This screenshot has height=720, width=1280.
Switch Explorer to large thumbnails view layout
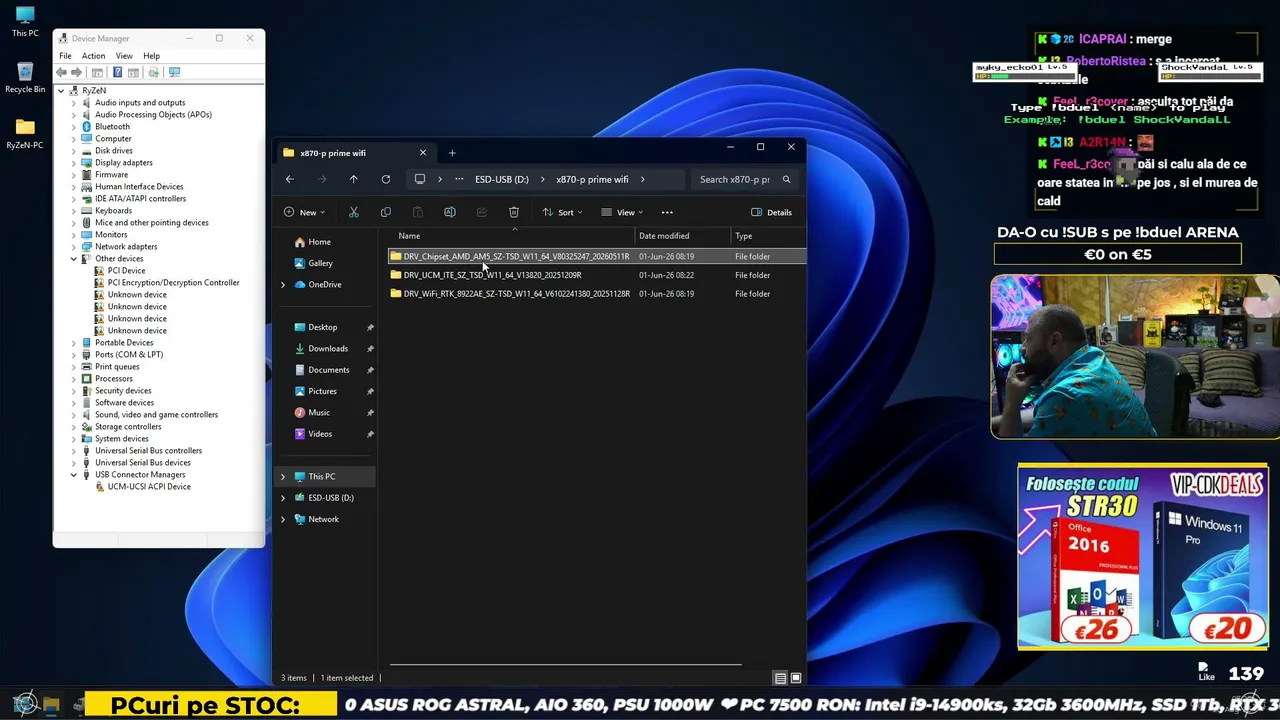click(x=796, y=678)
